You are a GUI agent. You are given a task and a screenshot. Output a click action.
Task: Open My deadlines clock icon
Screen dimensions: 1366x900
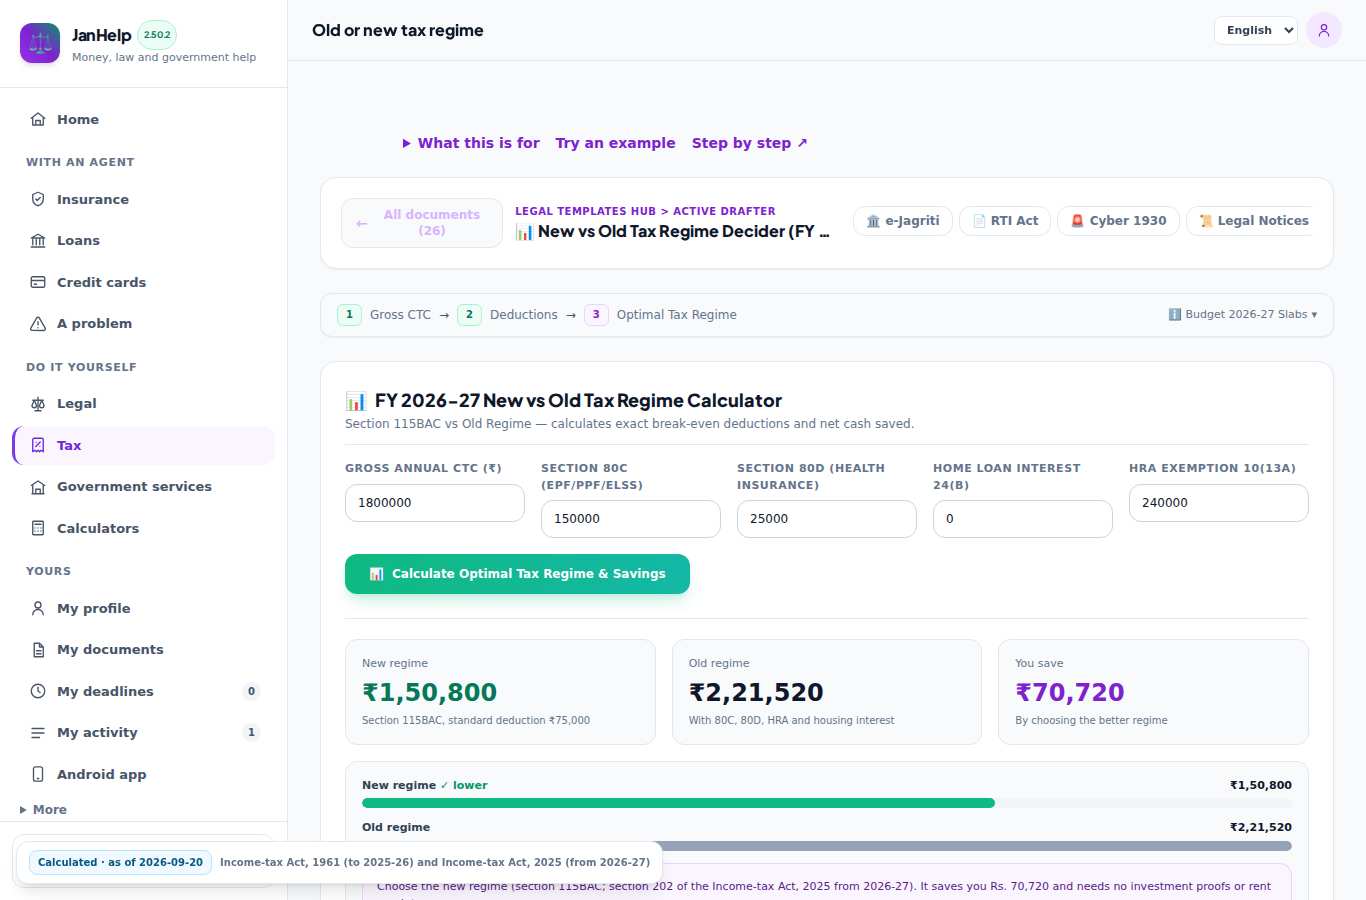click(x=38, y=691)
